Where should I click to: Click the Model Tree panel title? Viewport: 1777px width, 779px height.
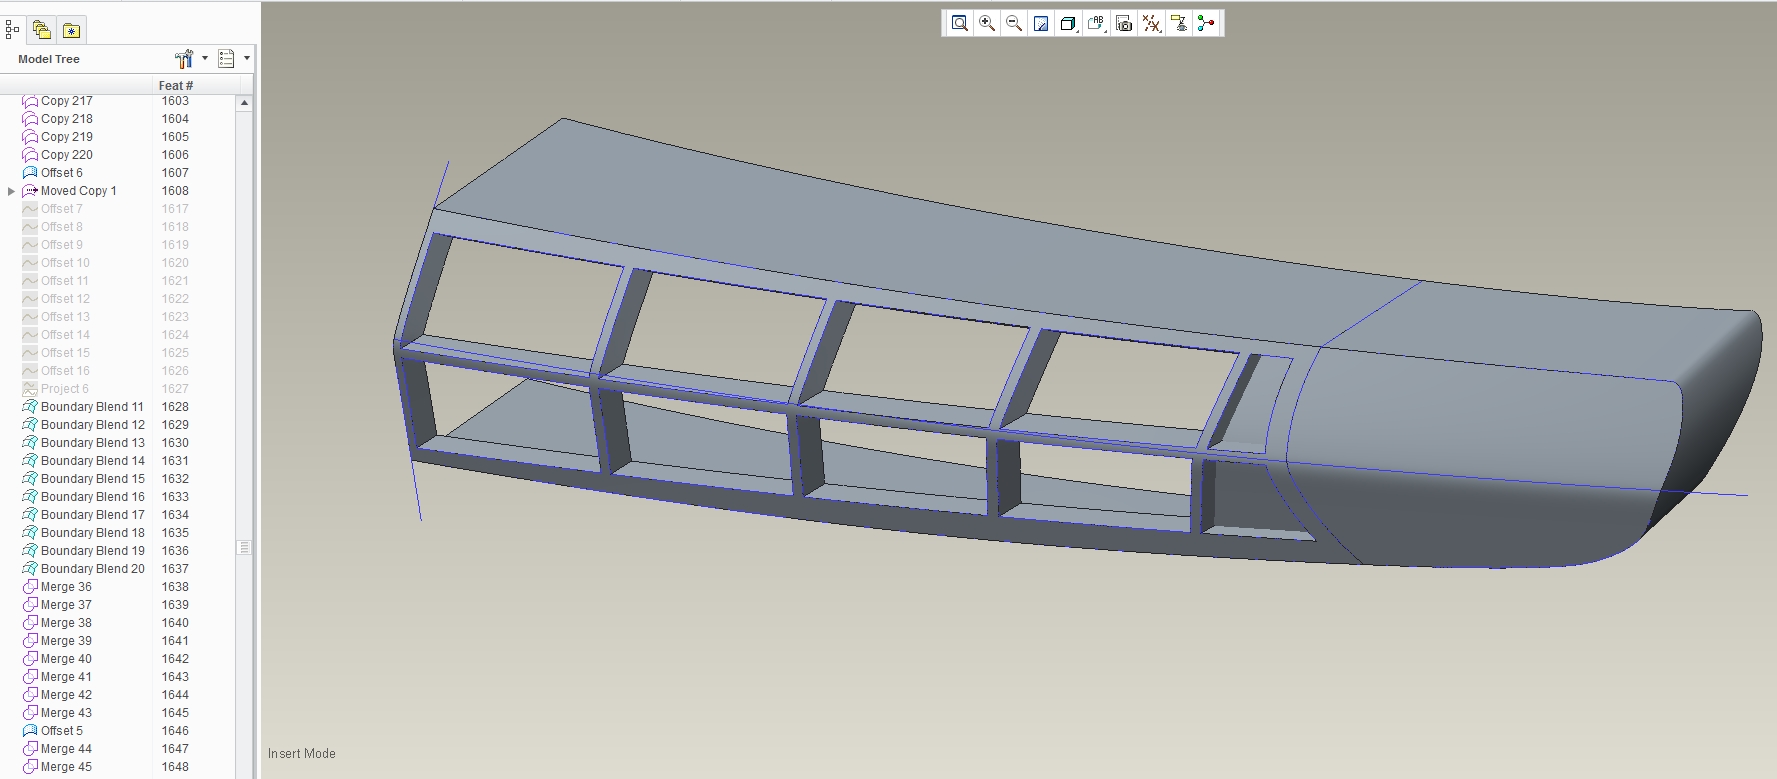tap(49, 59)
